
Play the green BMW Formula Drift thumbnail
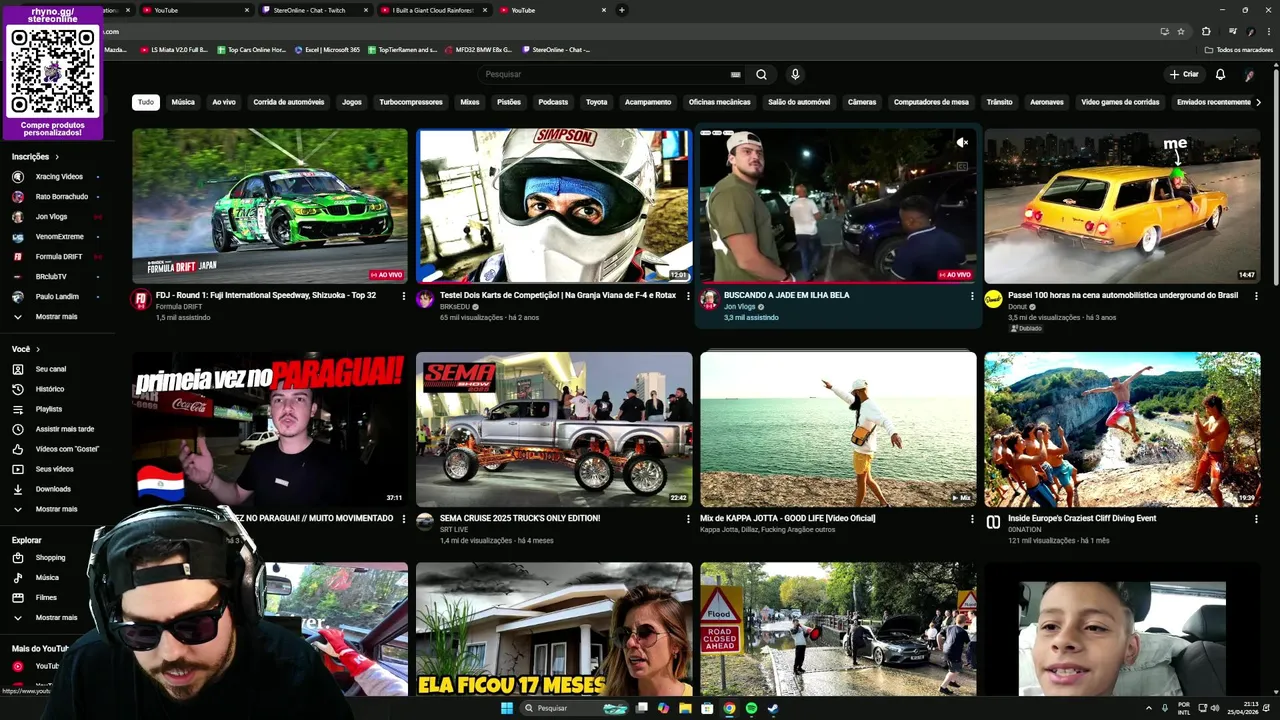click(270, 205)
